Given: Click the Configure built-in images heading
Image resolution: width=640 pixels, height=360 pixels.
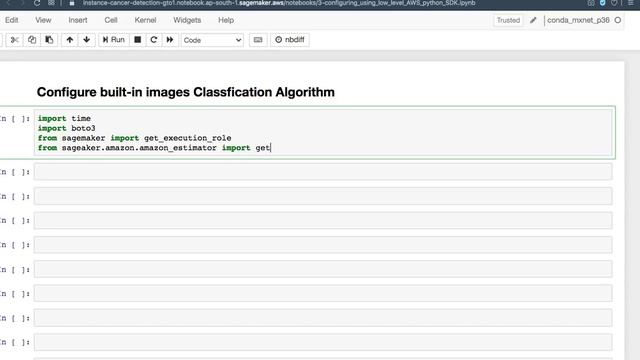Looking at the screenshot, I should click(x=186, y=92).
